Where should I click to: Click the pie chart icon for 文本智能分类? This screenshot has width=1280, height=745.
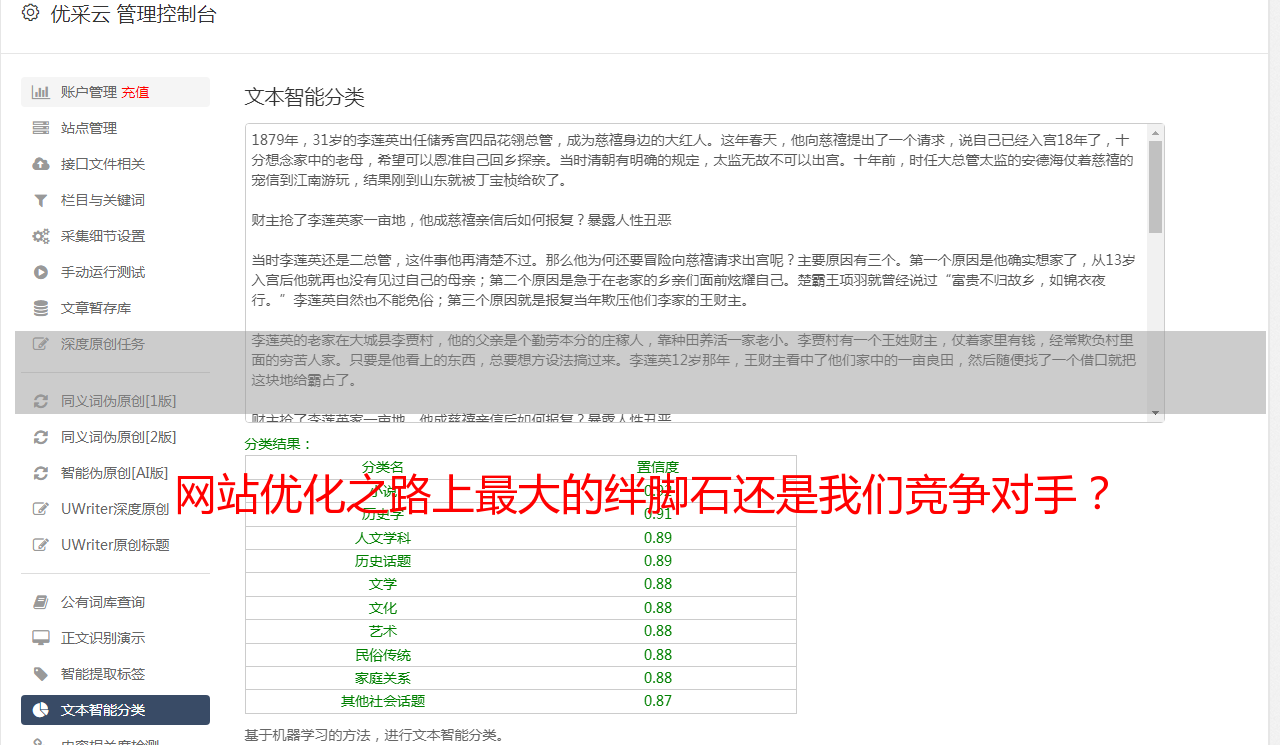pos(41,710)
